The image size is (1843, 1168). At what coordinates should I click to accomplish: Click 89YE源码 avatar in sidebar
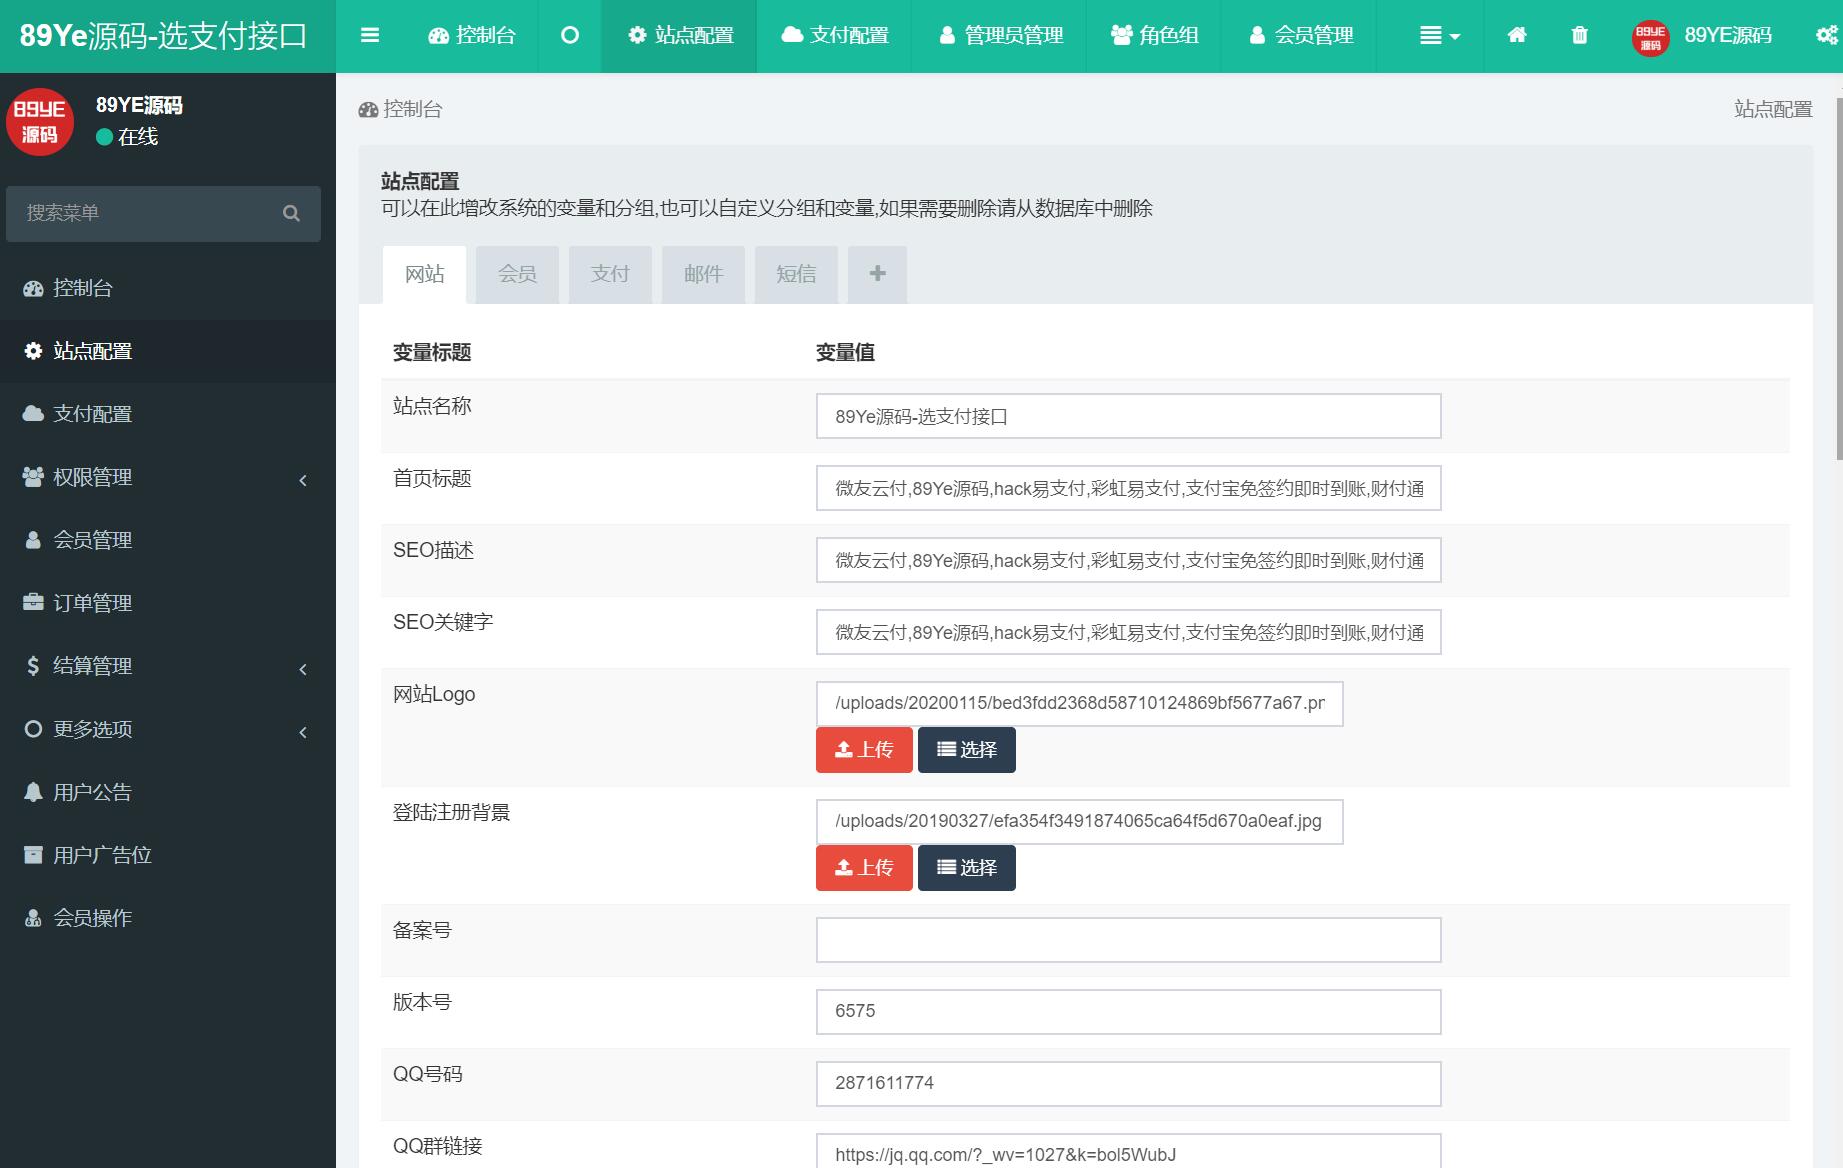tap(40, 122)
